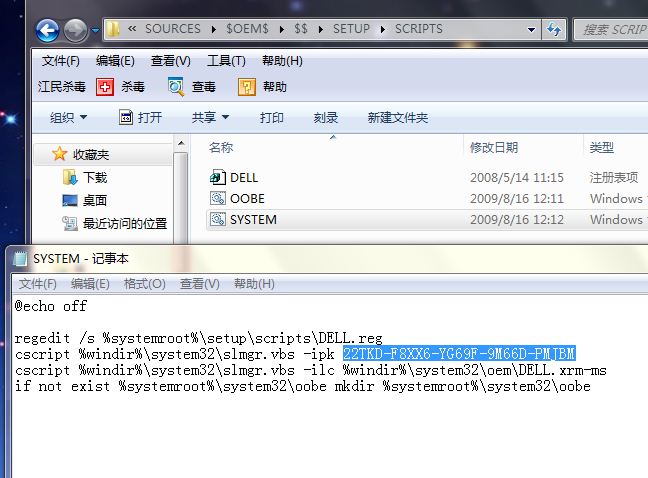Screen dimensions: 648x478
Task: Click the antivirus 帮助 question-mark icon
Action: point(247,87)
